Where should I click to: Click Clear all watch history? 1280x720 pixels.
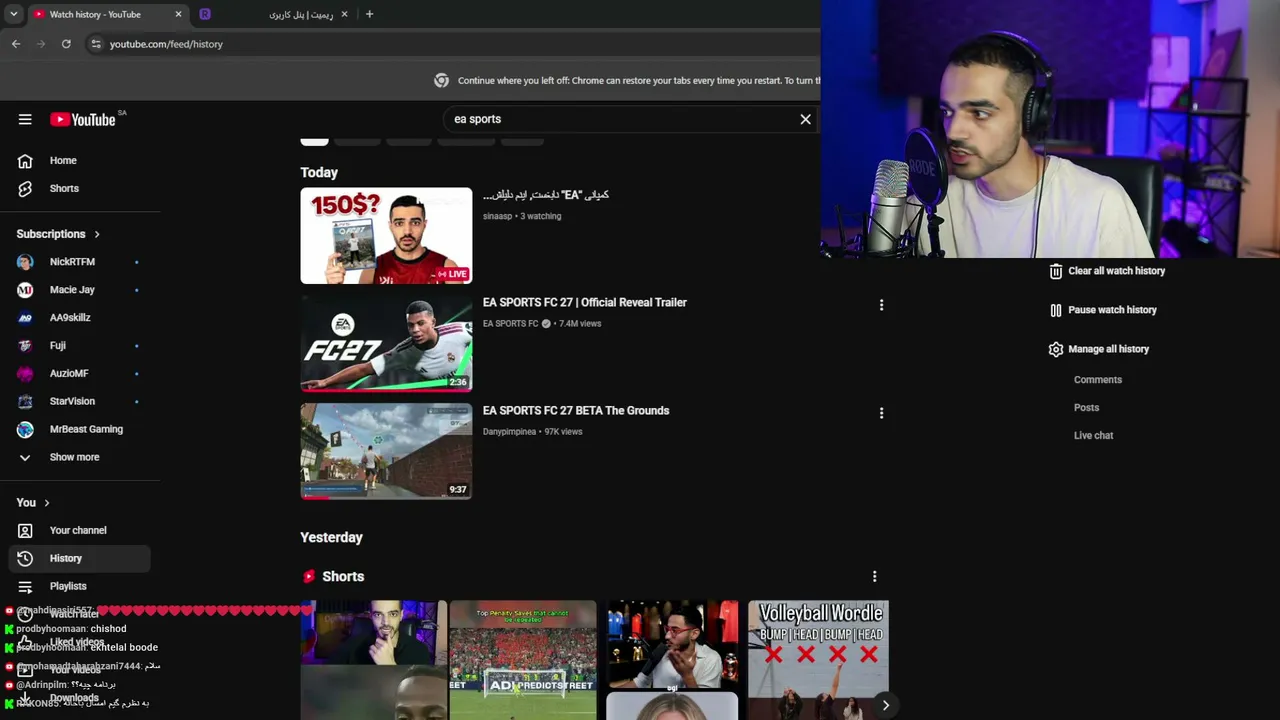click(1107, 271)
